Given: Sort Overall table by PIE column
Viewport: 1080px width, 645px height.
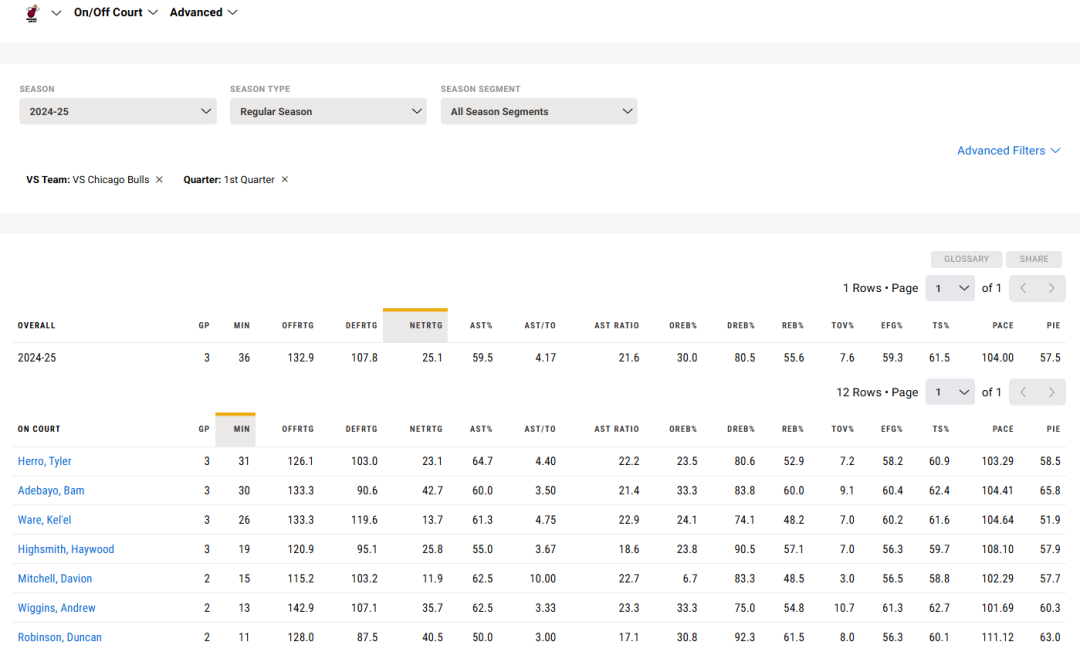Looking at the screenshot, I should pos(1053,325).
